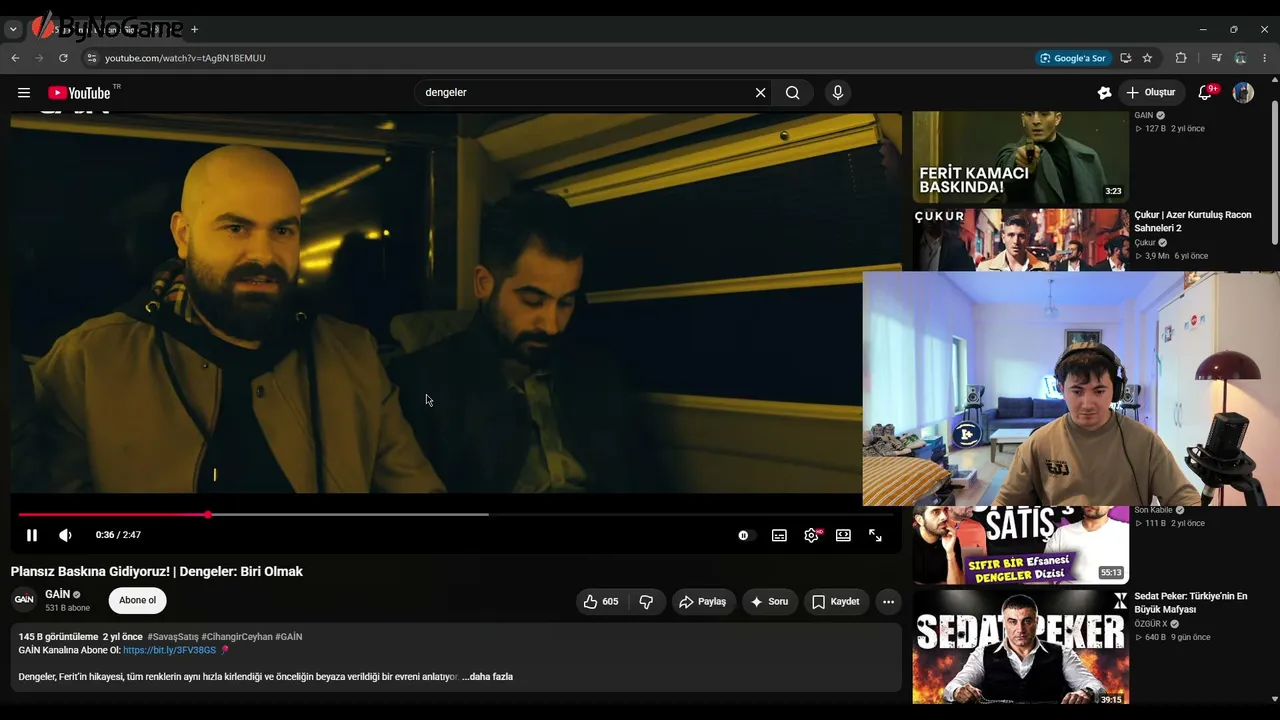Image resolution: width=1280 pixels, height=720 pixels.
Task: Open 'Çukur | Azer Kurtuluş Racon Sahneleri 2' title
Action: tap(1192, 221)
